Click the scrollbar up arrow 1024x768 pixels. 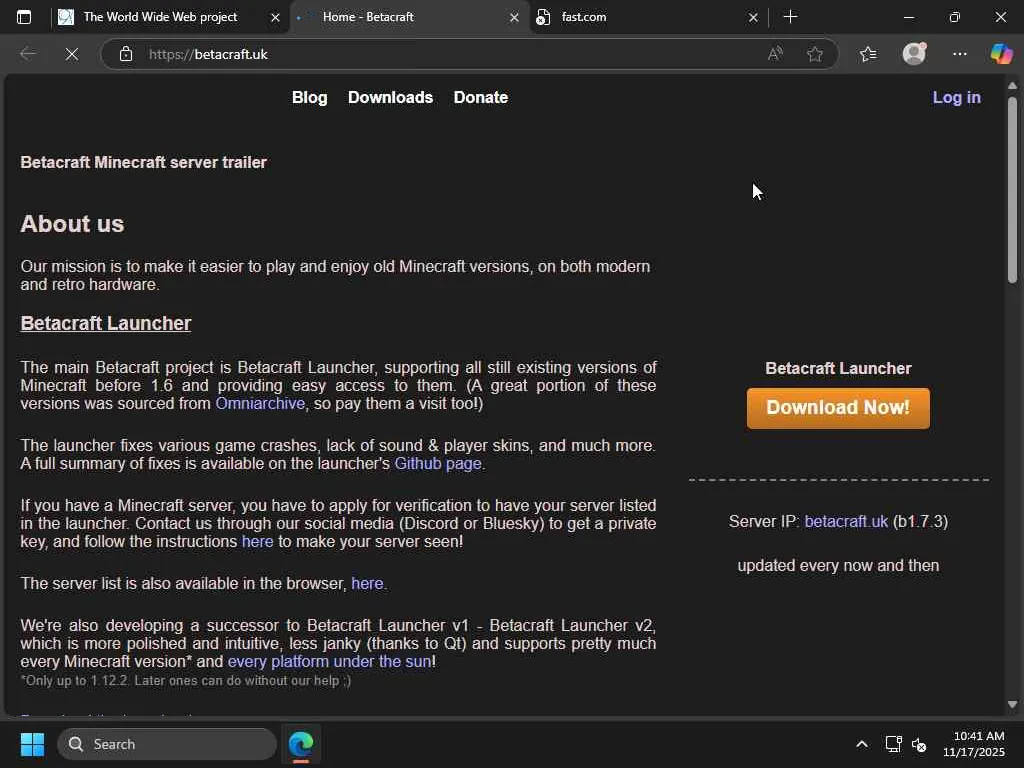tap(1012, 86)
